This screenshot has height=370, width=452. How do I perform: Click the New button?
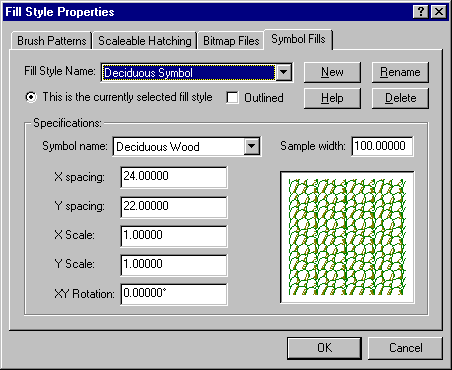332,72
